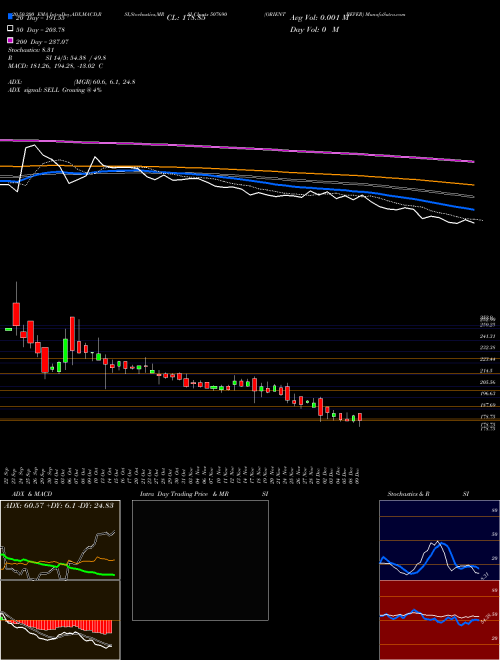The height and width of the screenshot is (660, 500).
Task: Click the red-background RSI chart panel
Action: click(439, 620)
